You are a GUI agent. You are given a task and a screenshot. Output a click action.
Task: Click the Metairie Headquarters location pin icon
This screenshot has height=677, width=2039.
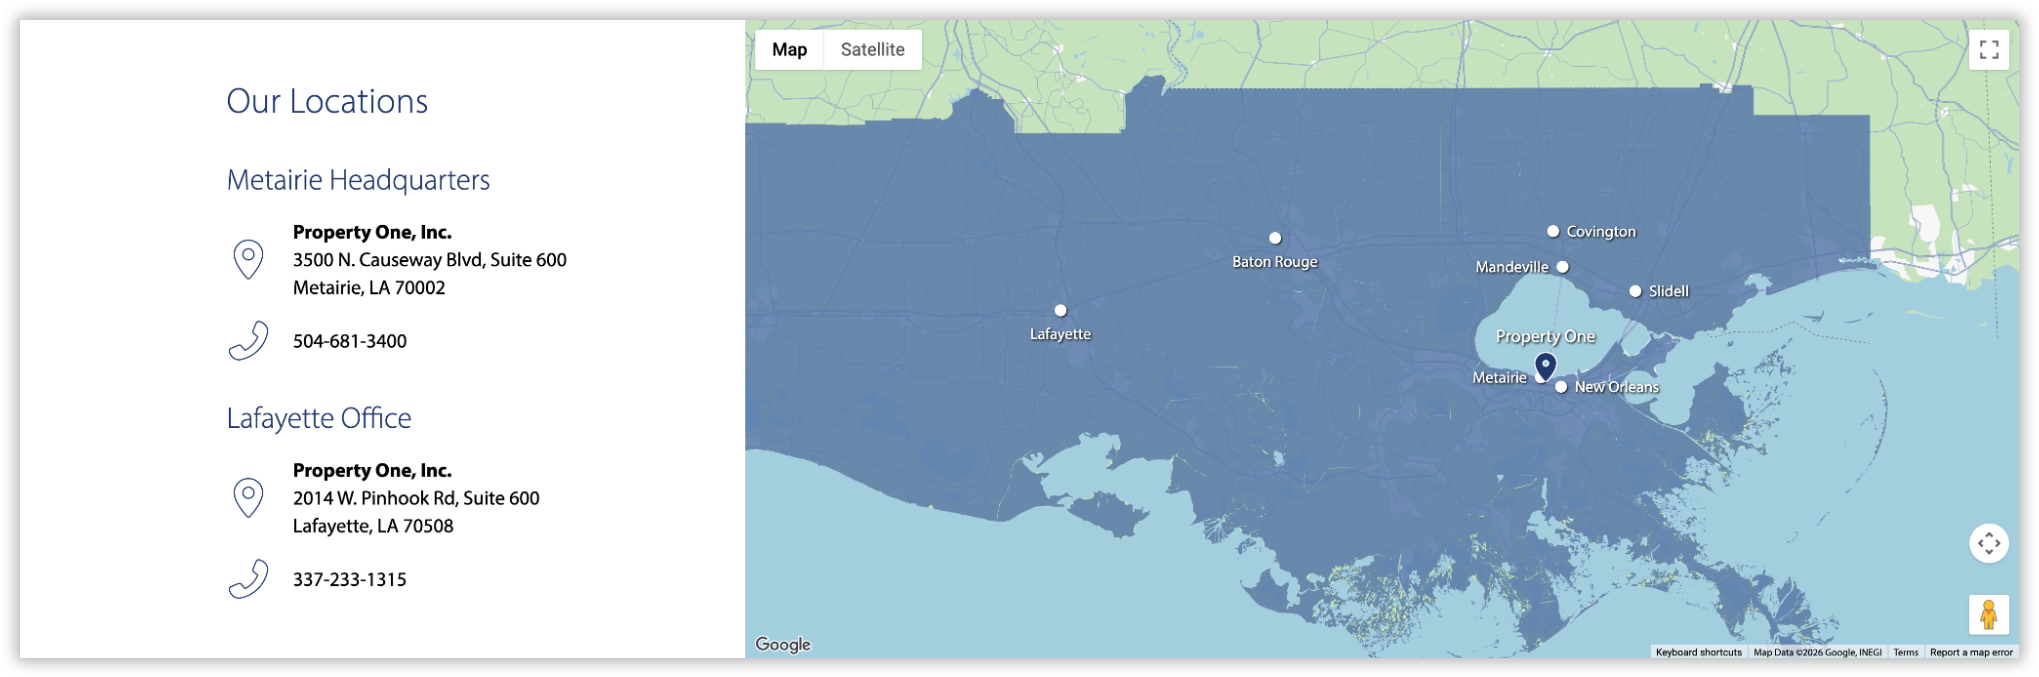click(x=248, y=259)
